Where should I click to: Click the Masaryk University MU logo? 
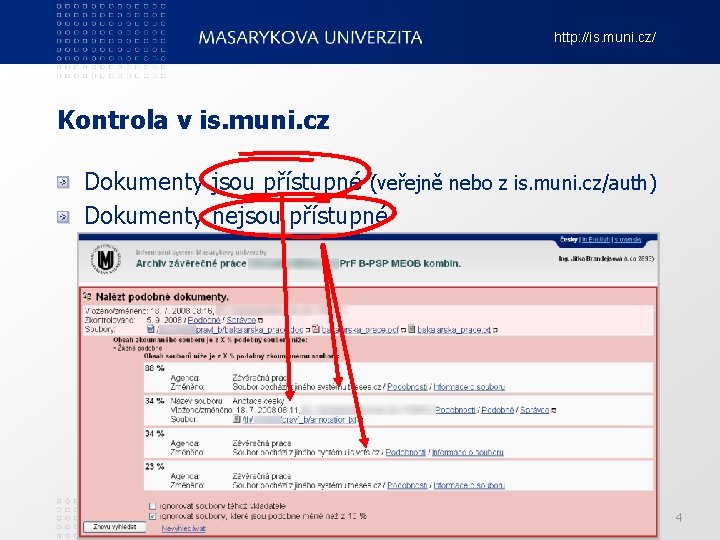coord(106,259)
